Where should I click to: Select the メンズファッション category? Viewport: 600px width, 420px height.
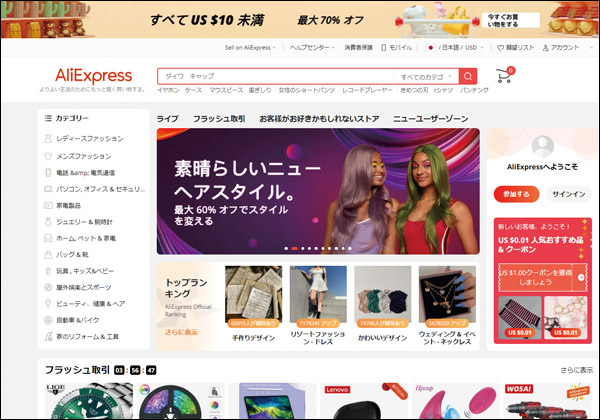click(83, 156)
